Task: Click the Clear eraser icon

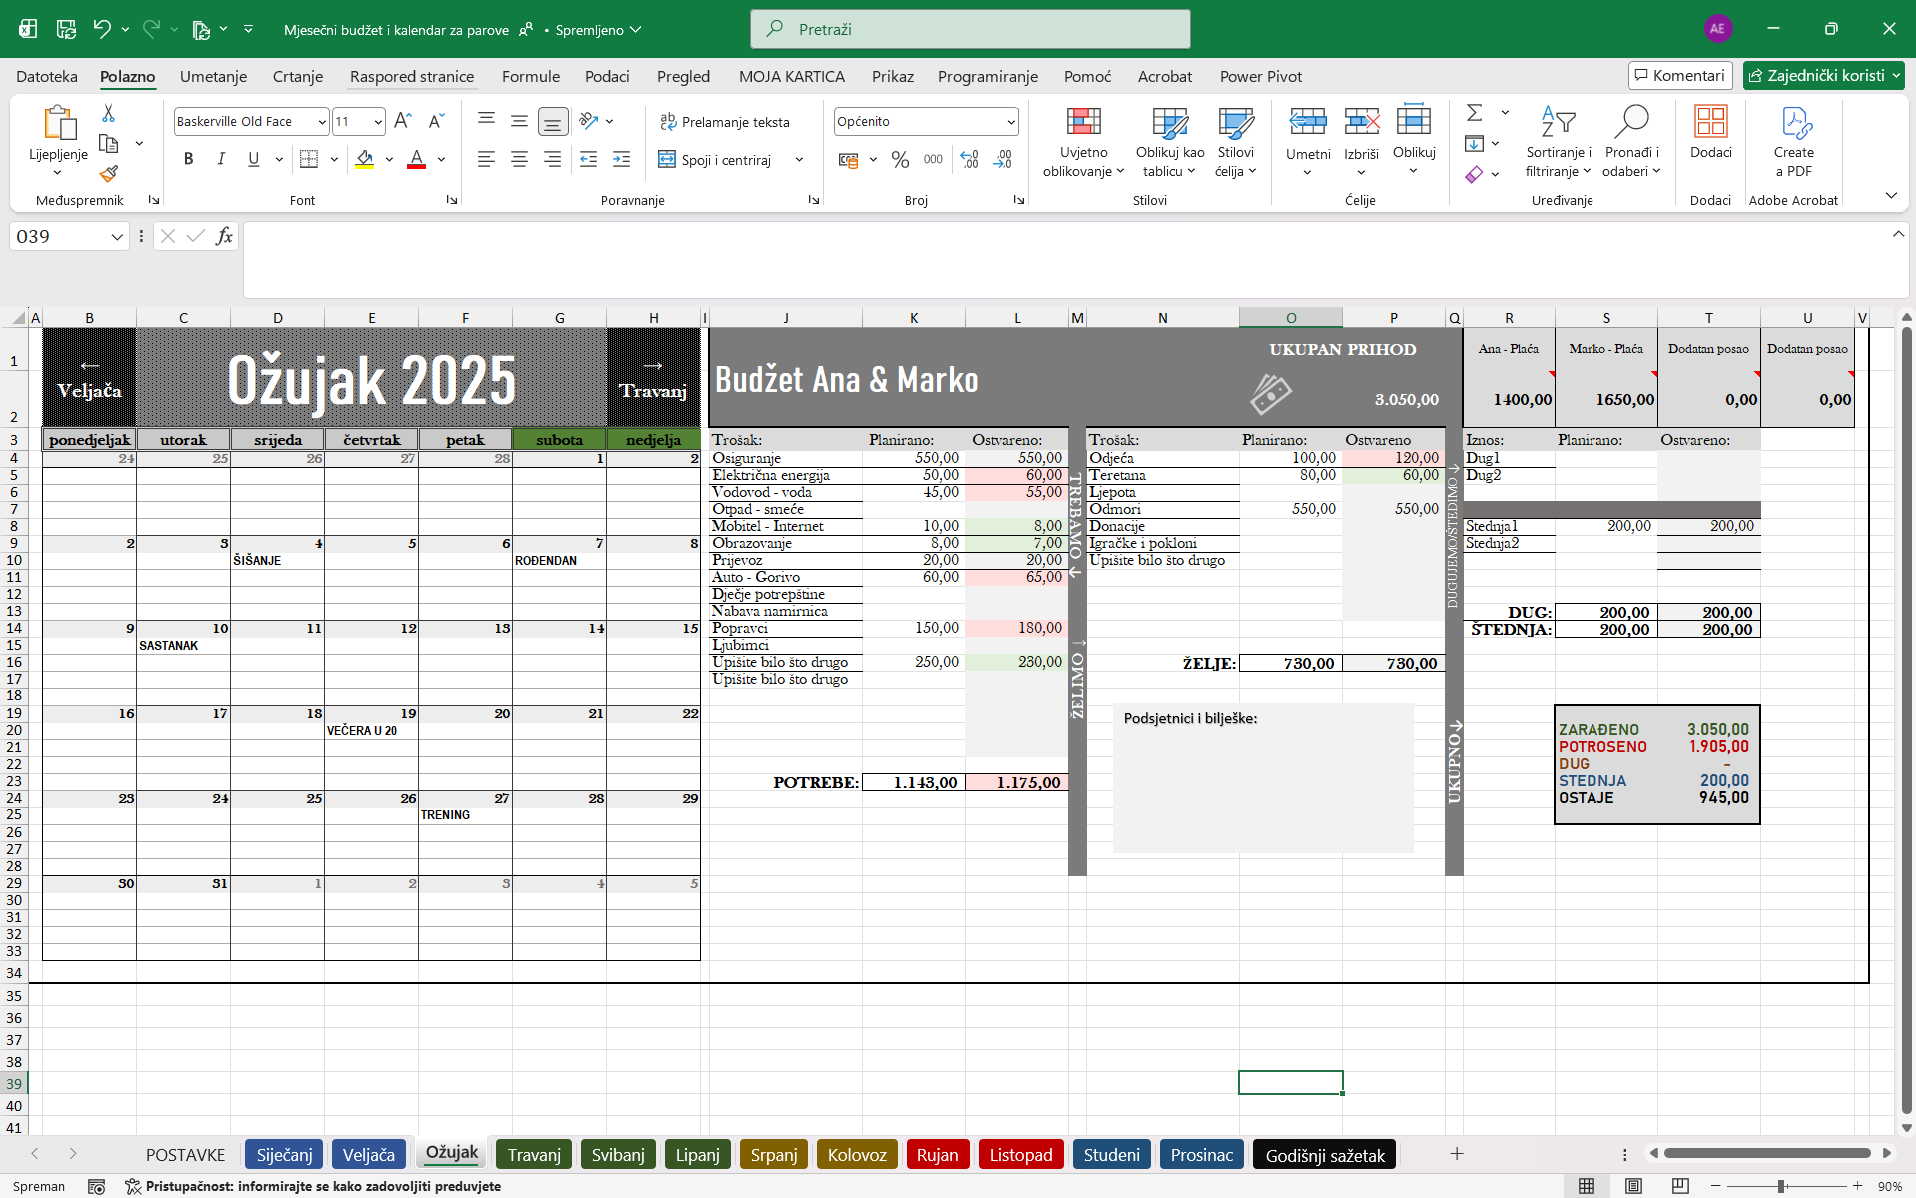Action: click(x=1474, y=174)
